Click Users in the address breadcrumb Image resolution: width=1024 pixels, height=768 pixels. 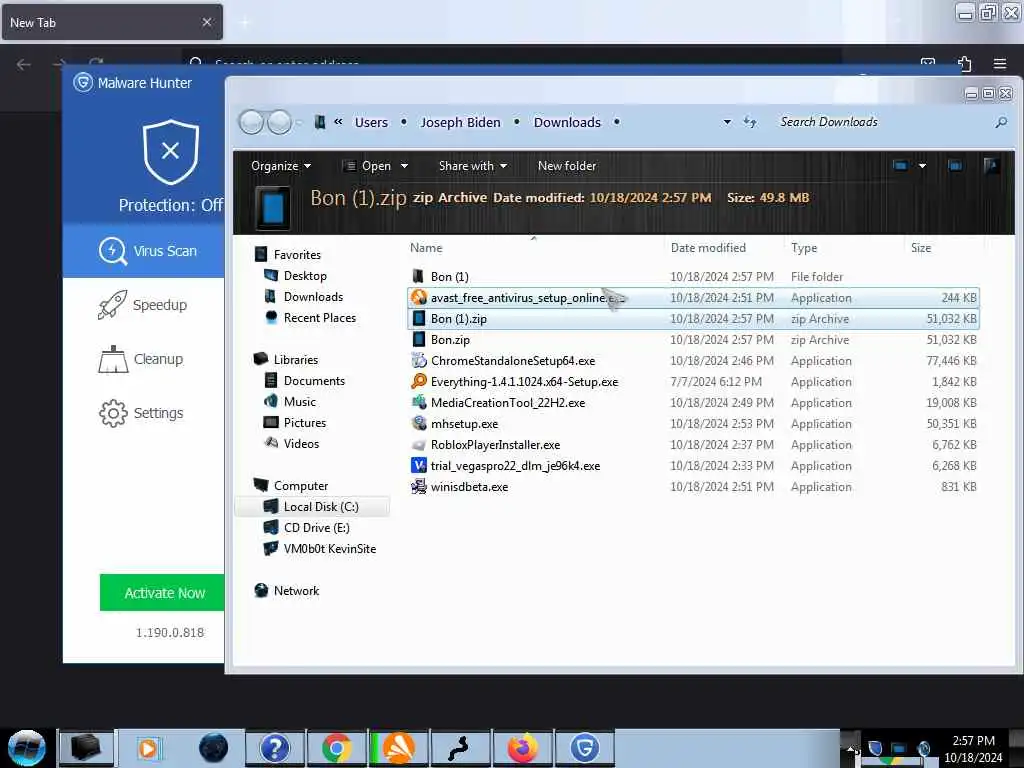tap(371, 122)
